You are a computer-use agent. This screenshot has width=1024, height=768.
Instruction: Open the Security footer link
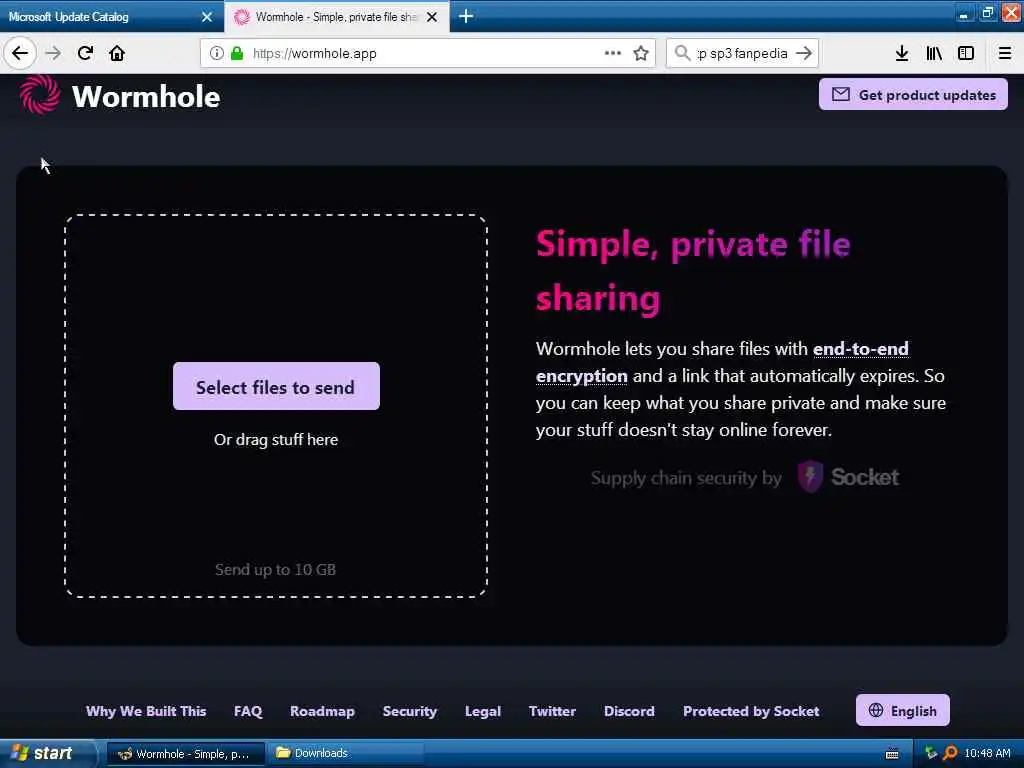tap(409, 711)
